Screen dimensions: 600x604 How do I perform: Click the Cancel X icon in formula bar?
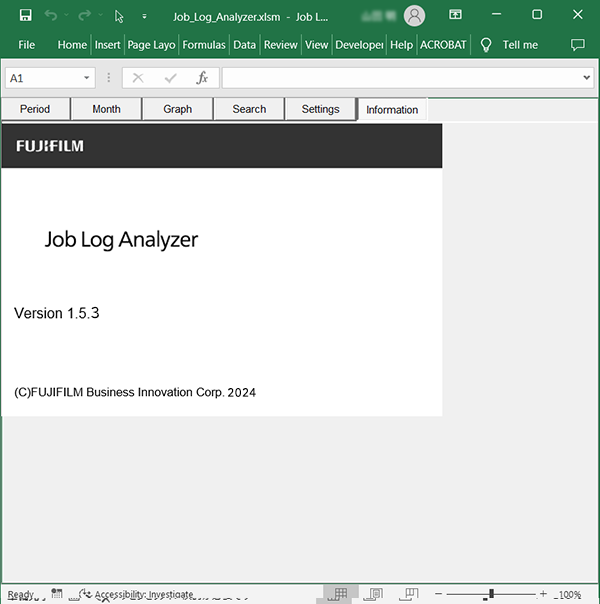tap(138, 78)
